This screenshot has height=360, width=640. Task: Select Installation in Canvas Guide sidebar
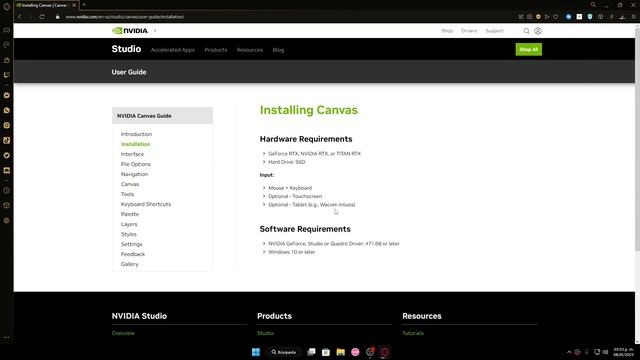click(x=136, y=144)
